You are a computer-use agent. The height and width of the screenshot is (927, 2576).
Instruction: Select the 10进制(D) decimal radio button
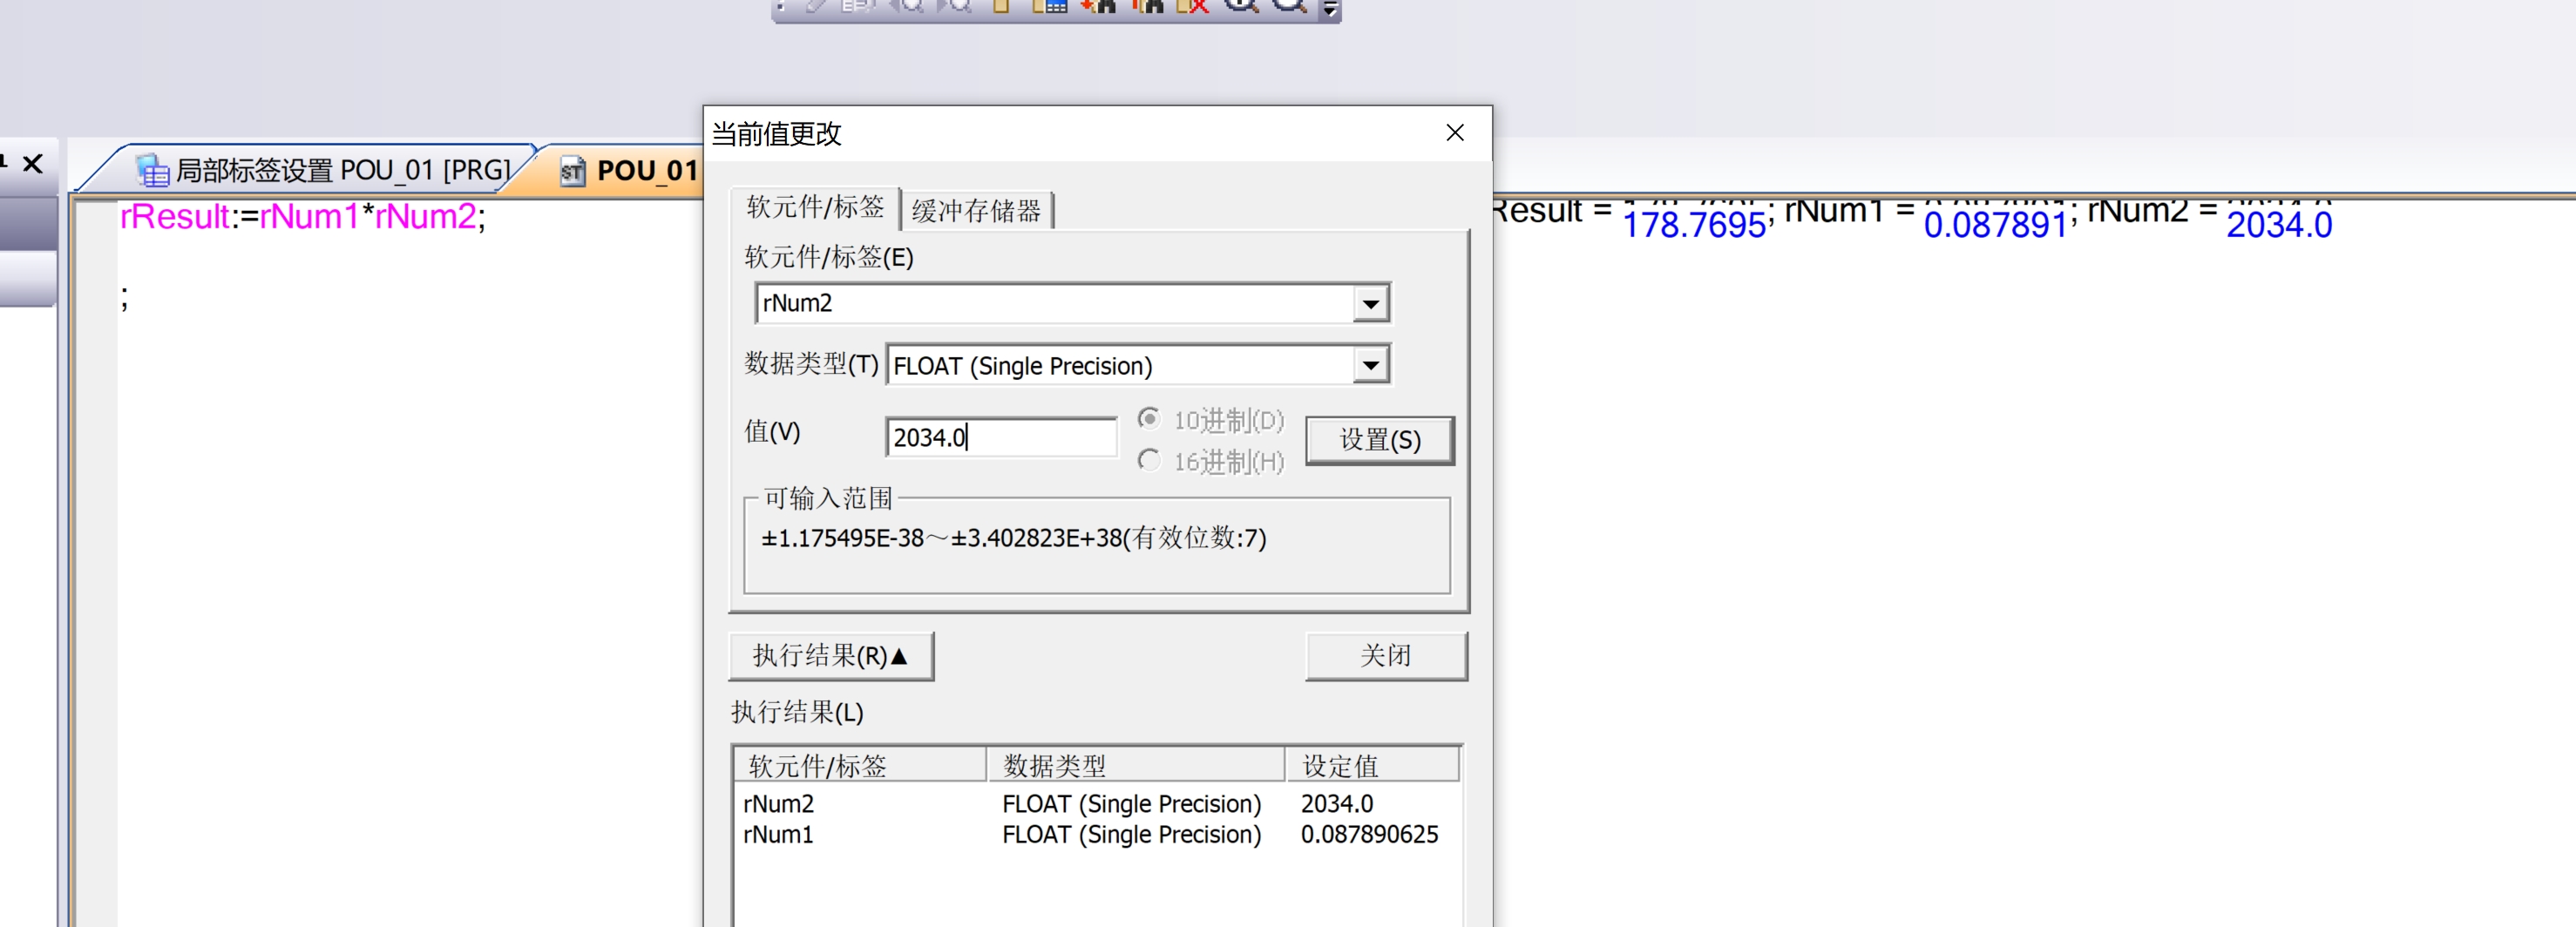point(1149,418)
